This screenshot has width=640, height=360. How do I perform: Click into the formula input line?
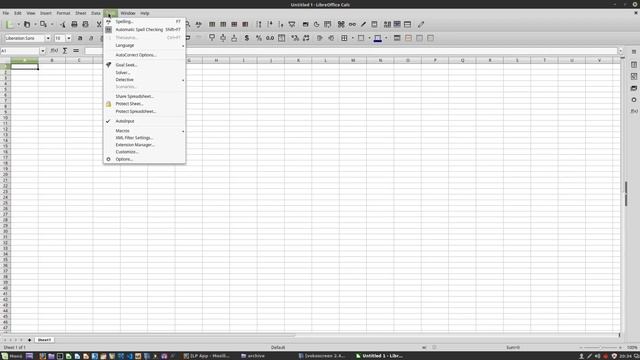351,51
